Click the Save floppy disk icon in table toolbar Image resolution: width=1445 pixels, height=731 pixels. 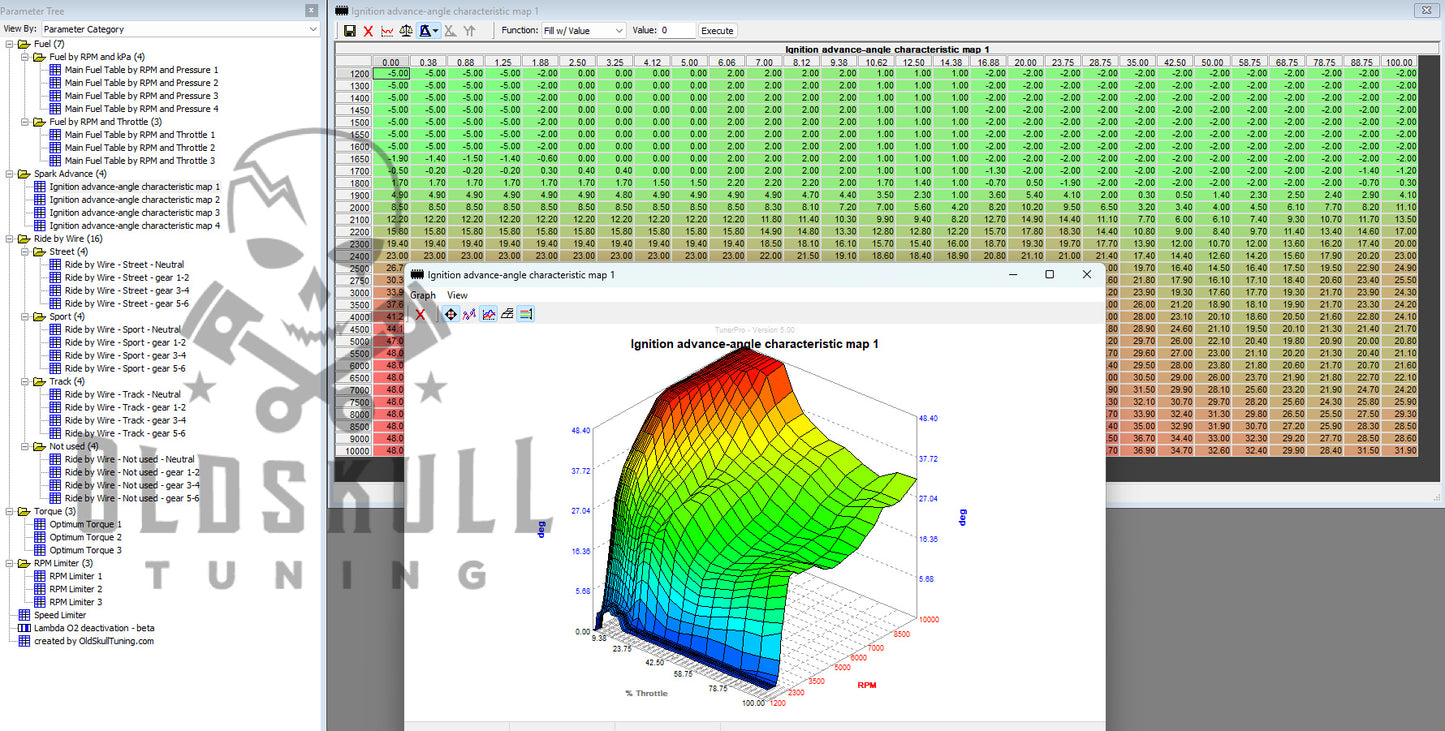point(349,31)
